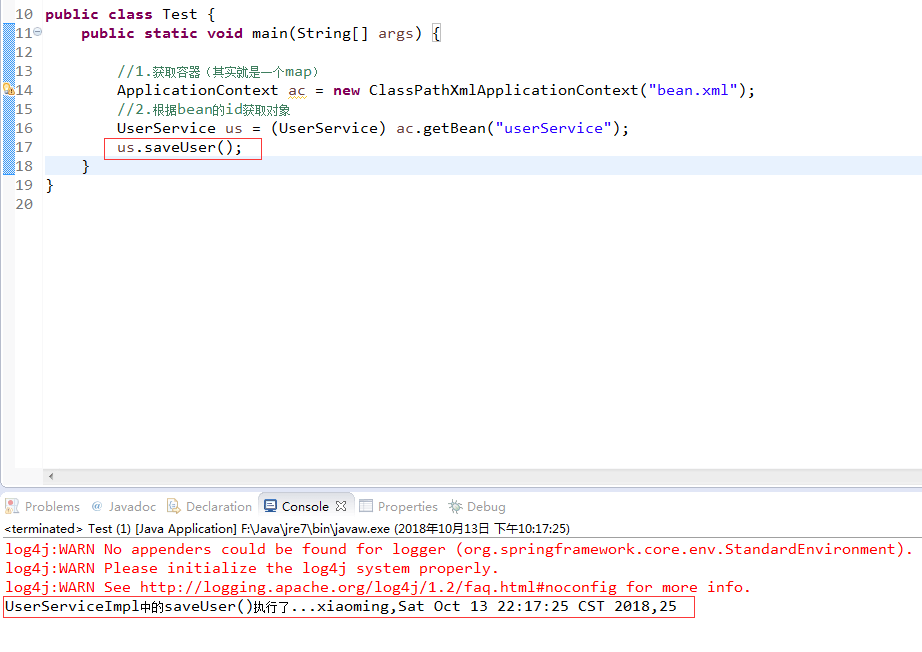The width and height of the screenshot is (922, 652).
Task: Click the ClassPathXmlApplicationContext class name
Action: (x=503, y=90)
